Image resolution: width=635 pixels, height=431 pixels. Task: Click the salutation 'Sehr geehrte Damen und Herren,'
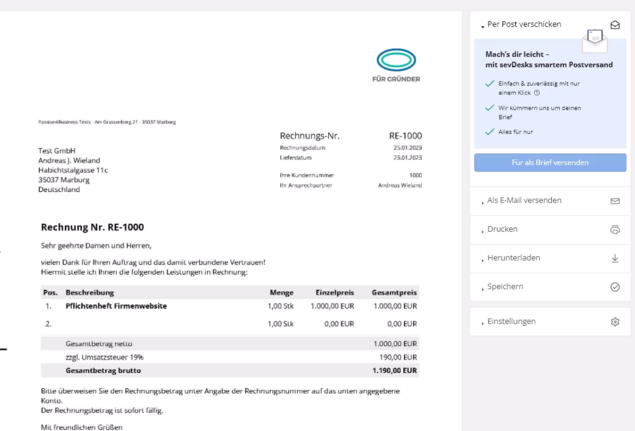[96, 246]
